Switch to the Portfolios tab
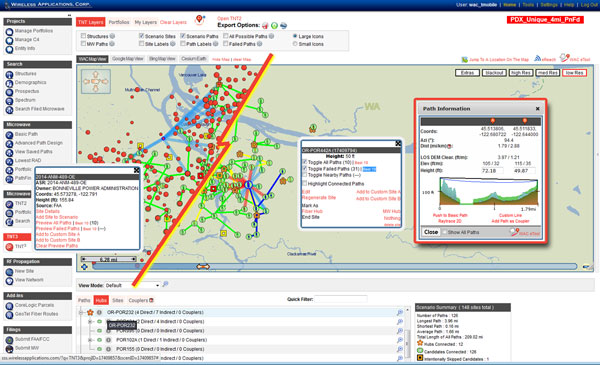The height and width of the screenshot is (365, 600). pyautogui.click(x=119, y=22)
